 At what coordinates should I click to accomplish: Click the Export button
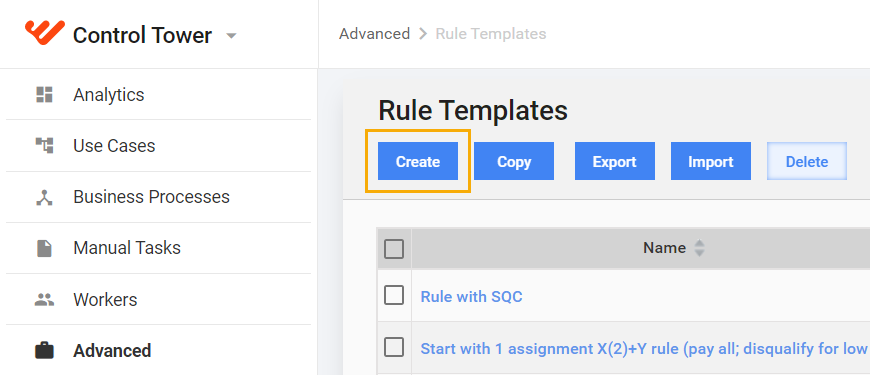click(615, 161)
